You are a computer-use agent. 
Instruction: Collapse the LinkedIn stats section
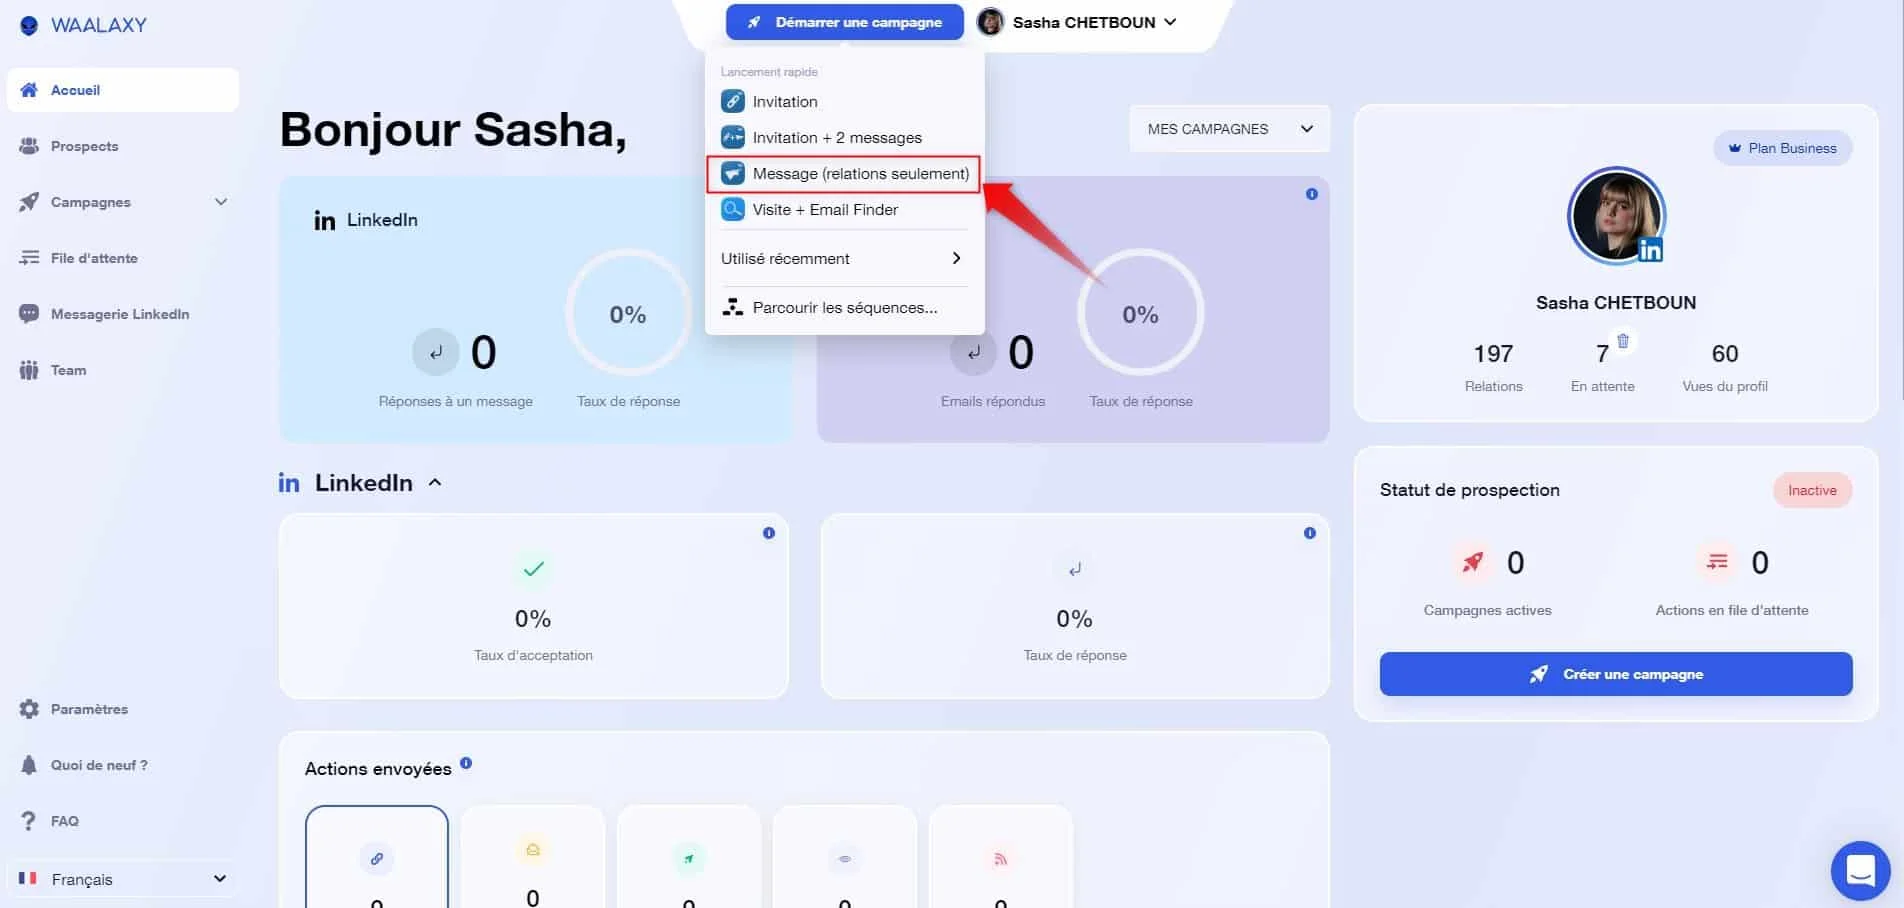[x=435, y=482]
